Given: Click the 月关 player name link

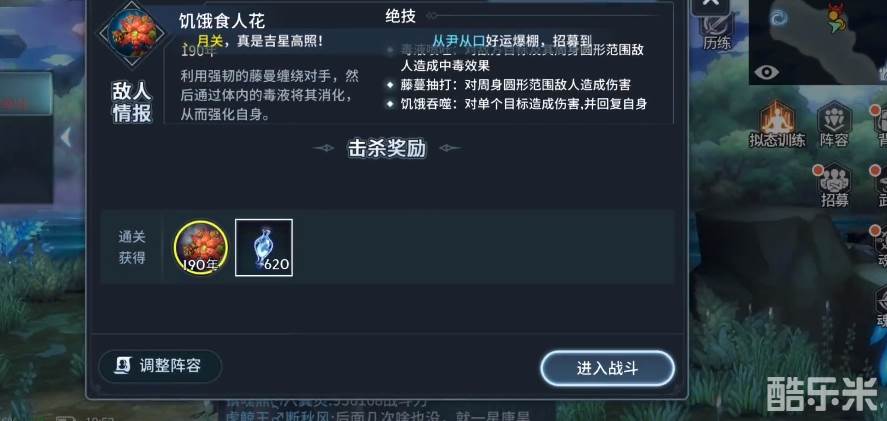Looking at the screenshot, I should pyautogui.click(x=210, y=41).
